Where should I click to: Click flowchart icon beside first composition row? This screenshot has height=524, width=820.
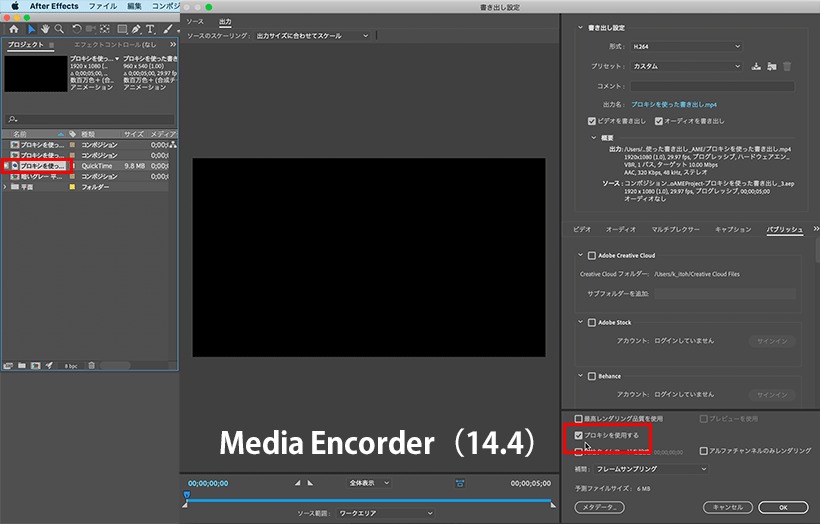(x=173, y=145)
